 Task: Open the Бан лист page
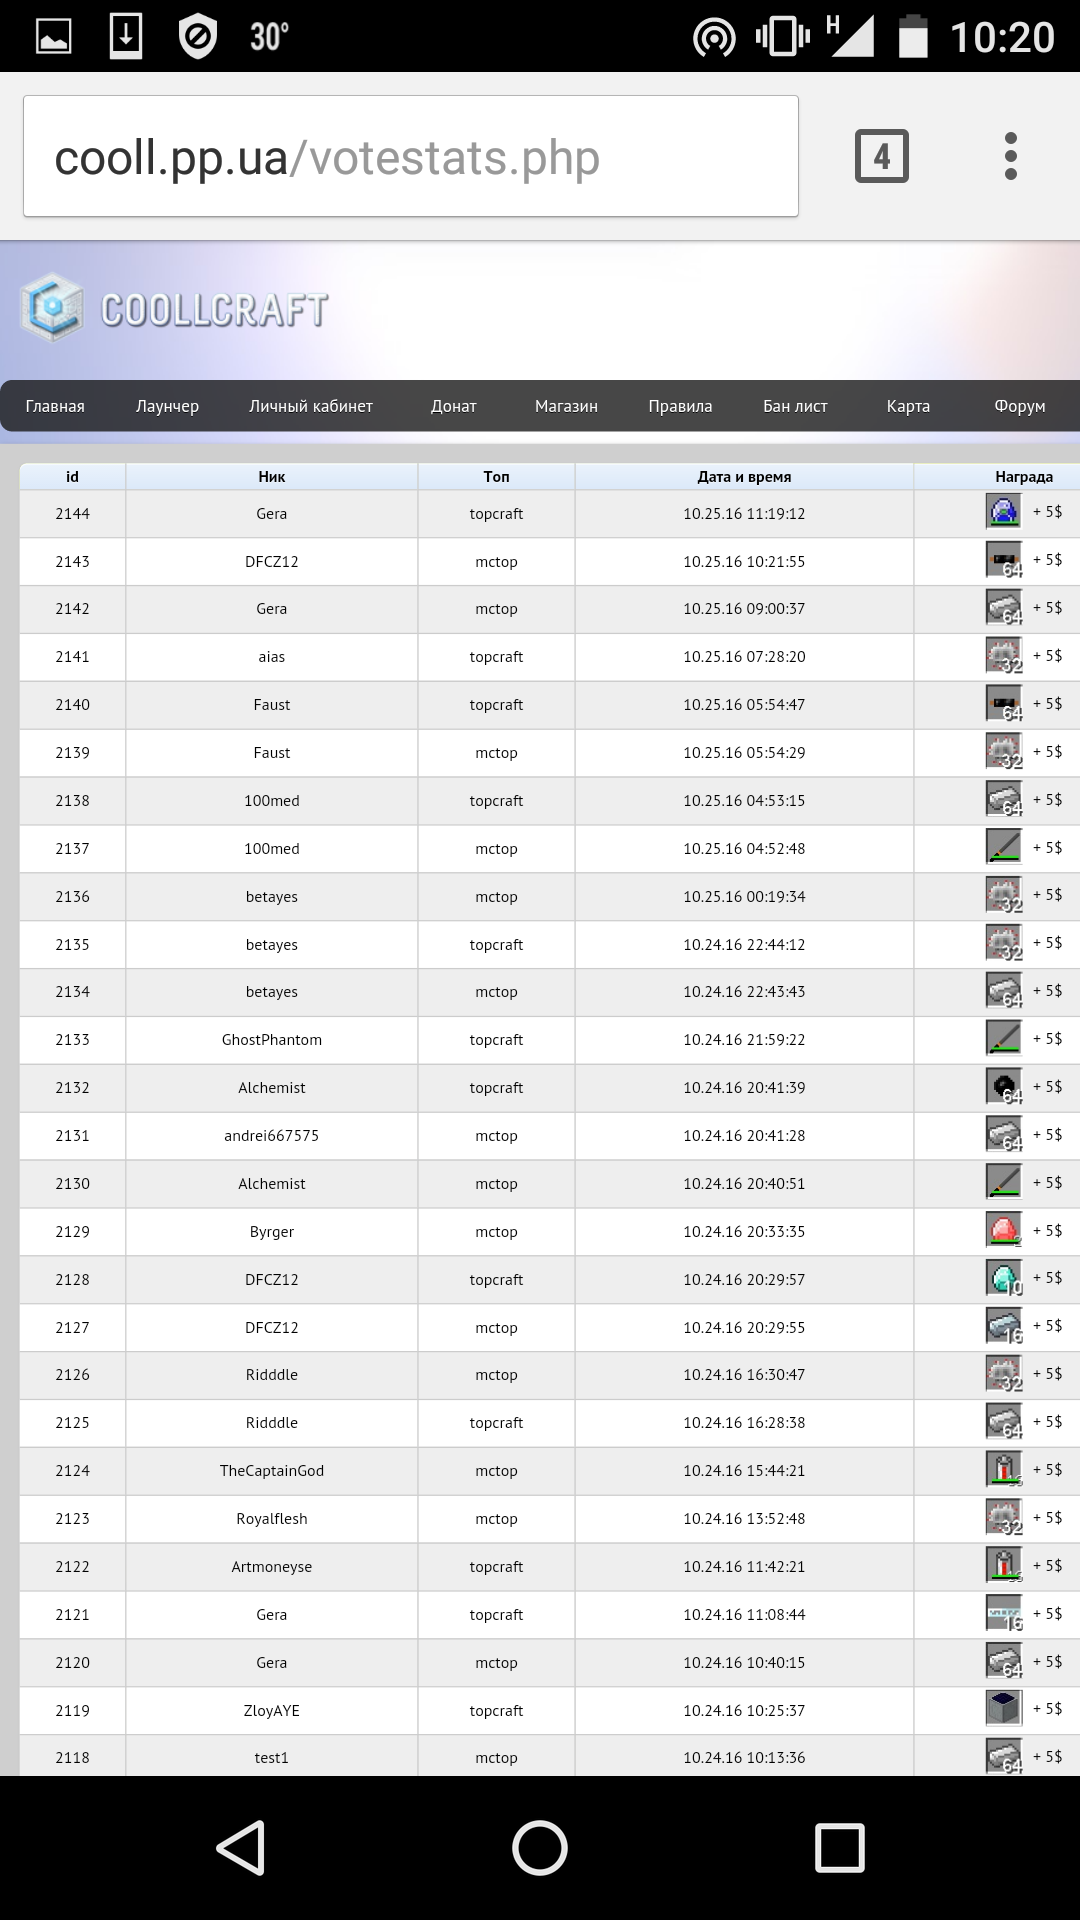795,406
